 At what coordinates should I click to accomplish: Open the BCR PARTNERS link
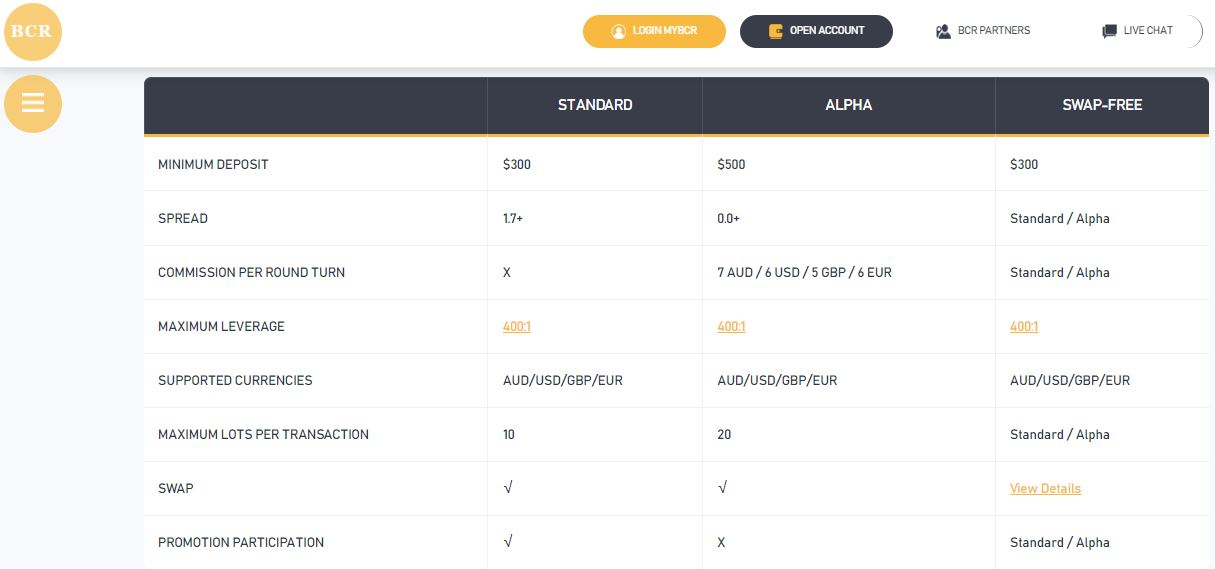pyautogui.click(x=983, y=31)
